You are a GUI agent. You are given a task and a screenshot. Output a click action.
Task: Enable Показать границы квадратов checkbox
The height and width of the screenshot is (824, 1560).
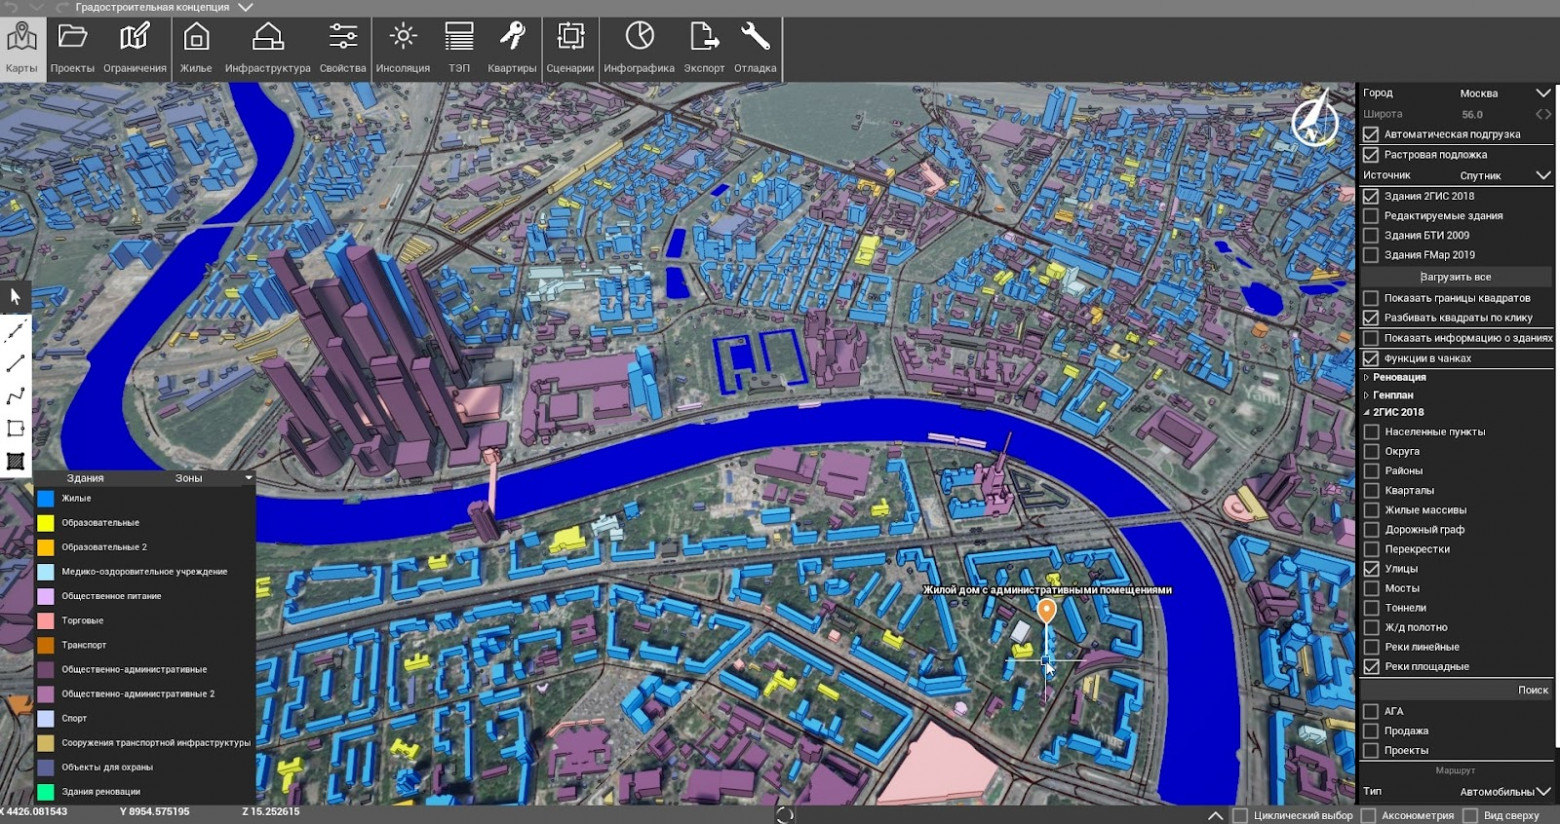click(x=1371, y=298)
